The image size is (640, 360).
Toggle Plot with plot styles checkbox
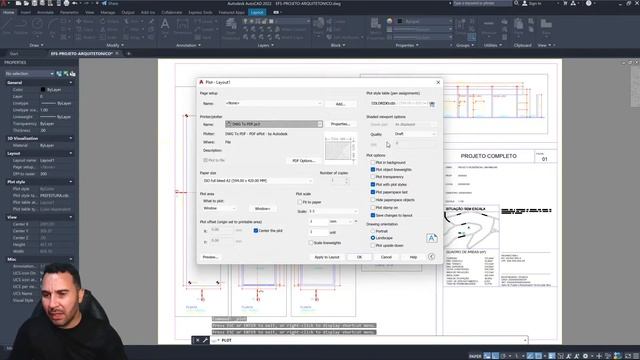373,184
